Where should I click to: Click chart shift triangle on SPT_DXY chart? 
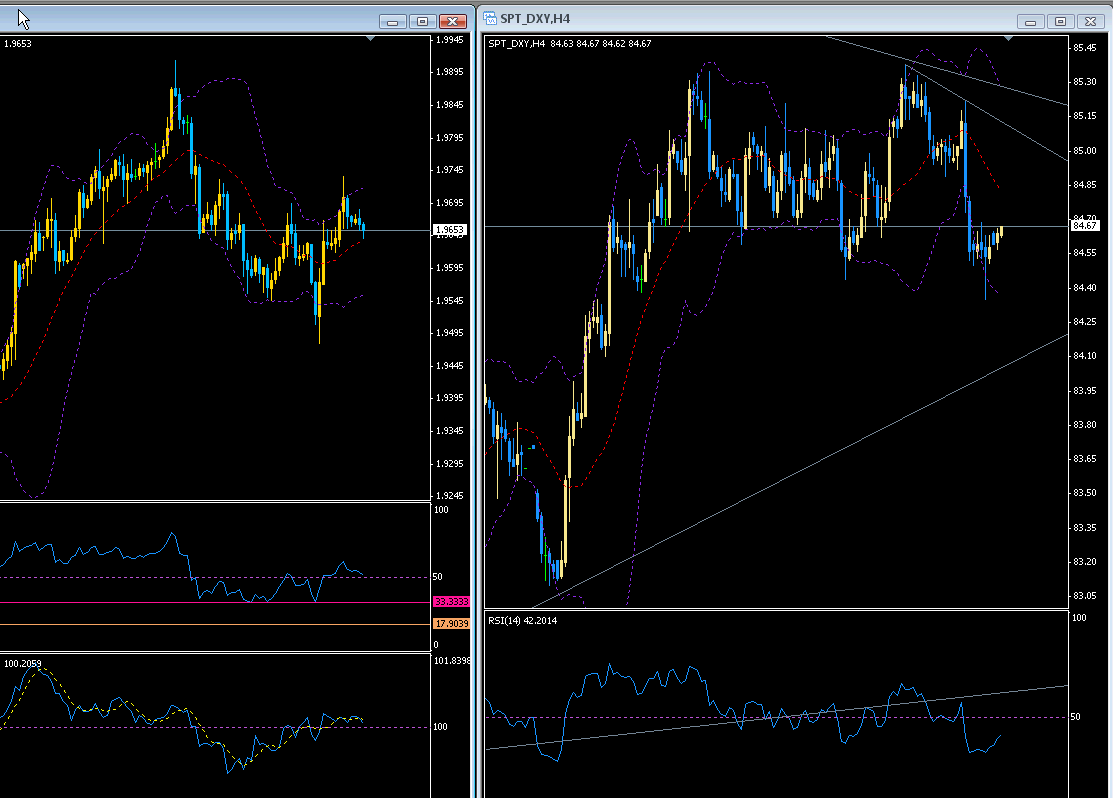[x=1009, y=38]
